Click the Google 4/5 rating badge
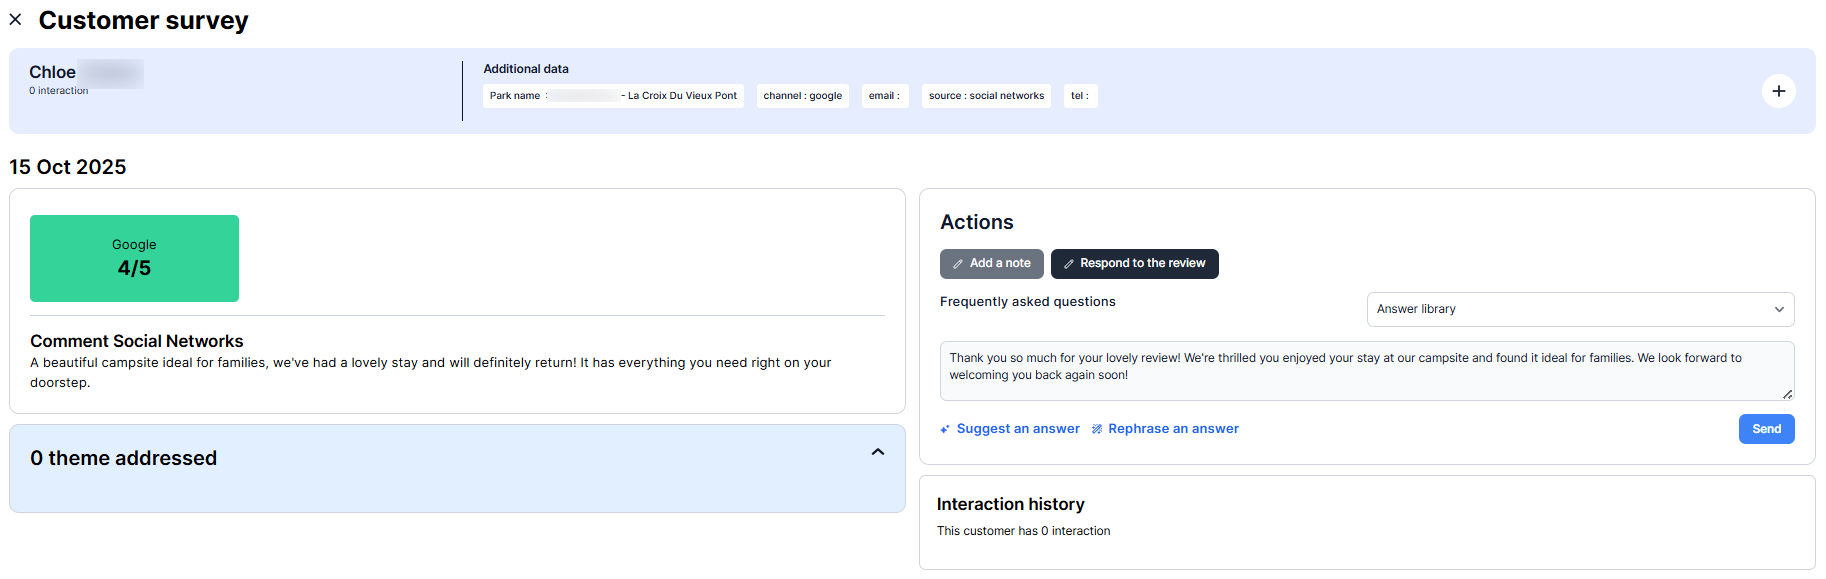This screenshot has height=579, width=1826. pyautogui.click(x=134, y=258)
